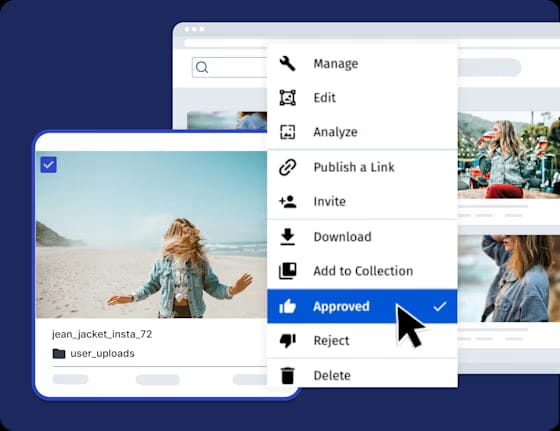Click the jean_jacket_insta_72 filename
560x431 pixels.
(102, 334)
